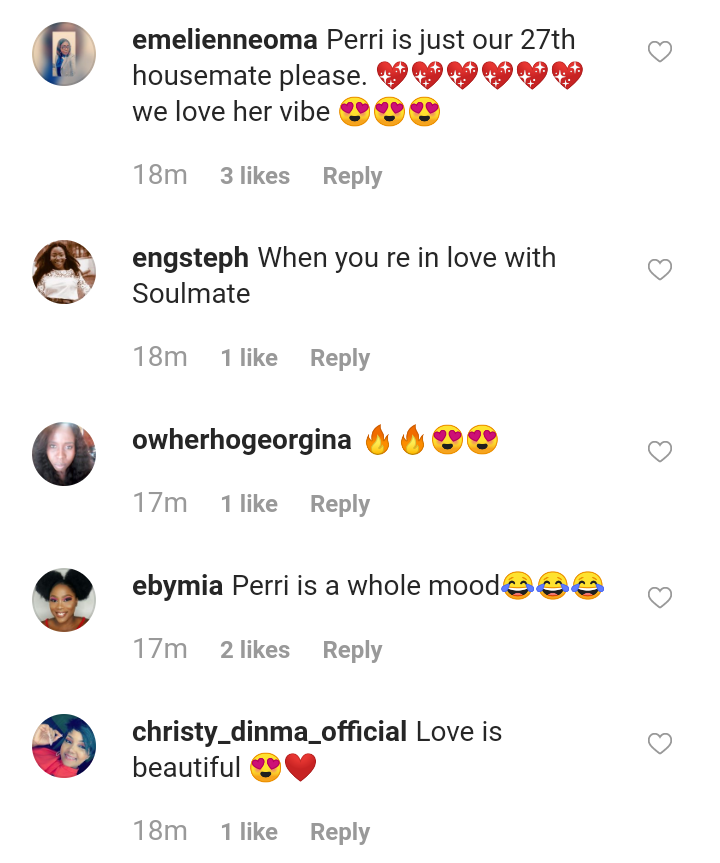The width and height of the screenshot is (720, 863).
Task: Reply to emelienneoma's comment
Action: [x=352, y=176]
